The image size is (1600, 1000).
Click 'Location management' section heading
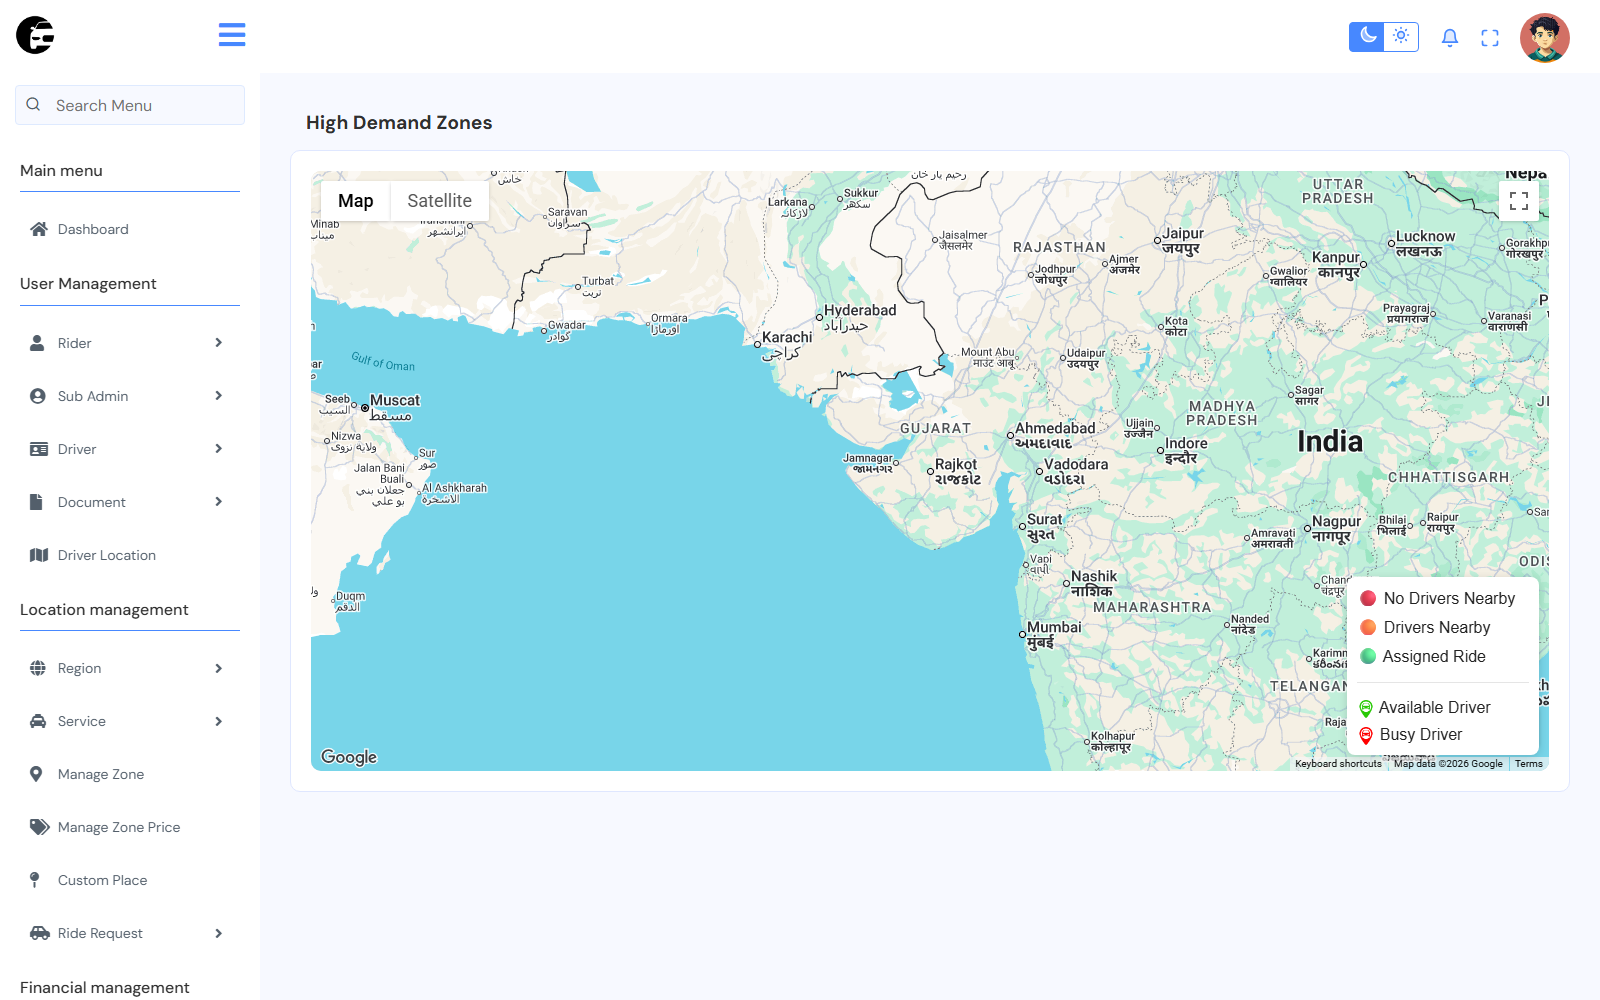tap(104, 609)
